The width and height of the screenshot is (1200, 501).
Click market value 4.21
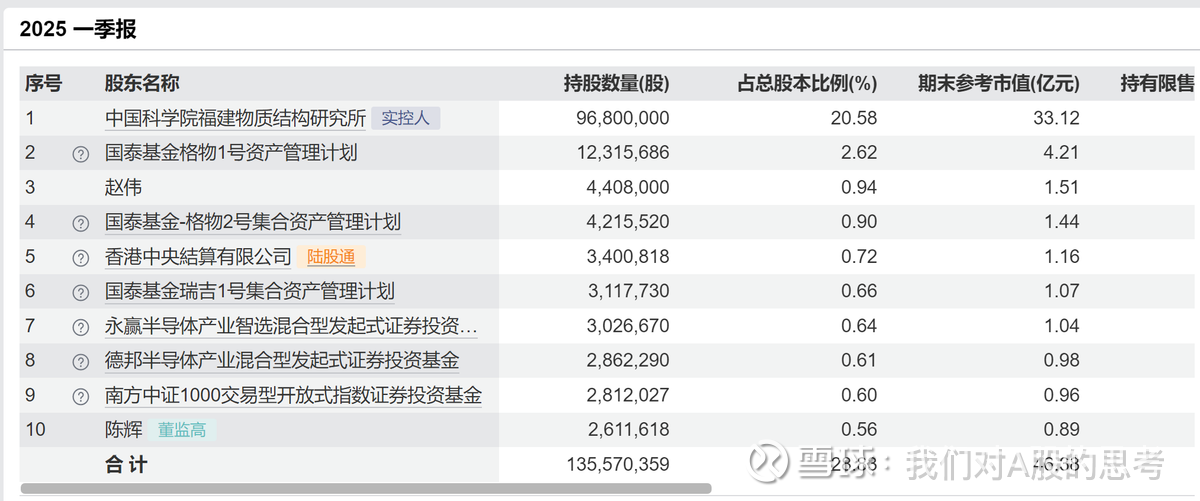pos(1061,153)
